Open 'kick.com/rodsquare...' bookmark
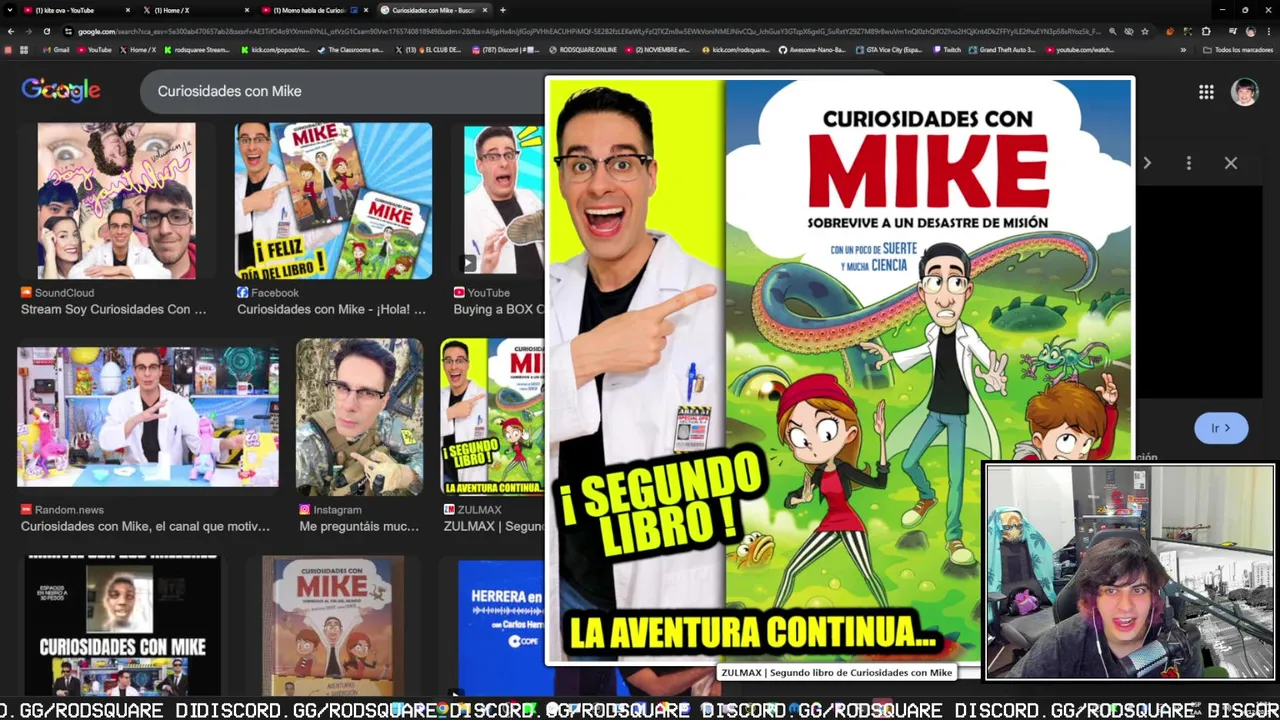The width and height of the screenshot is (1280, 720). (737, 50)
